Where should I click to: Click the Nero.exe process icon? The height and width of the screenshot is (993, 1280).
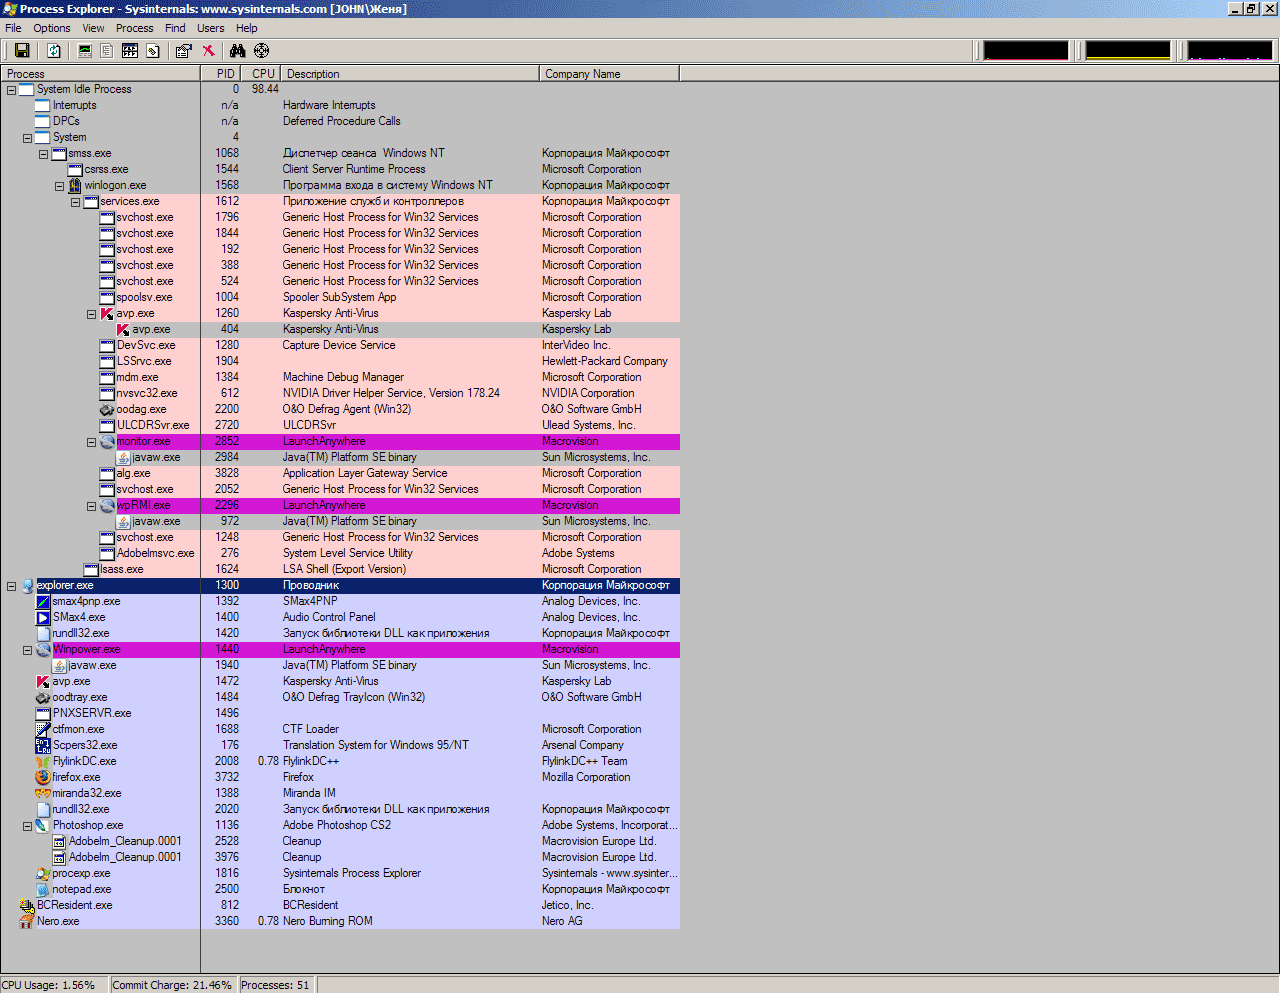(27, 921)
